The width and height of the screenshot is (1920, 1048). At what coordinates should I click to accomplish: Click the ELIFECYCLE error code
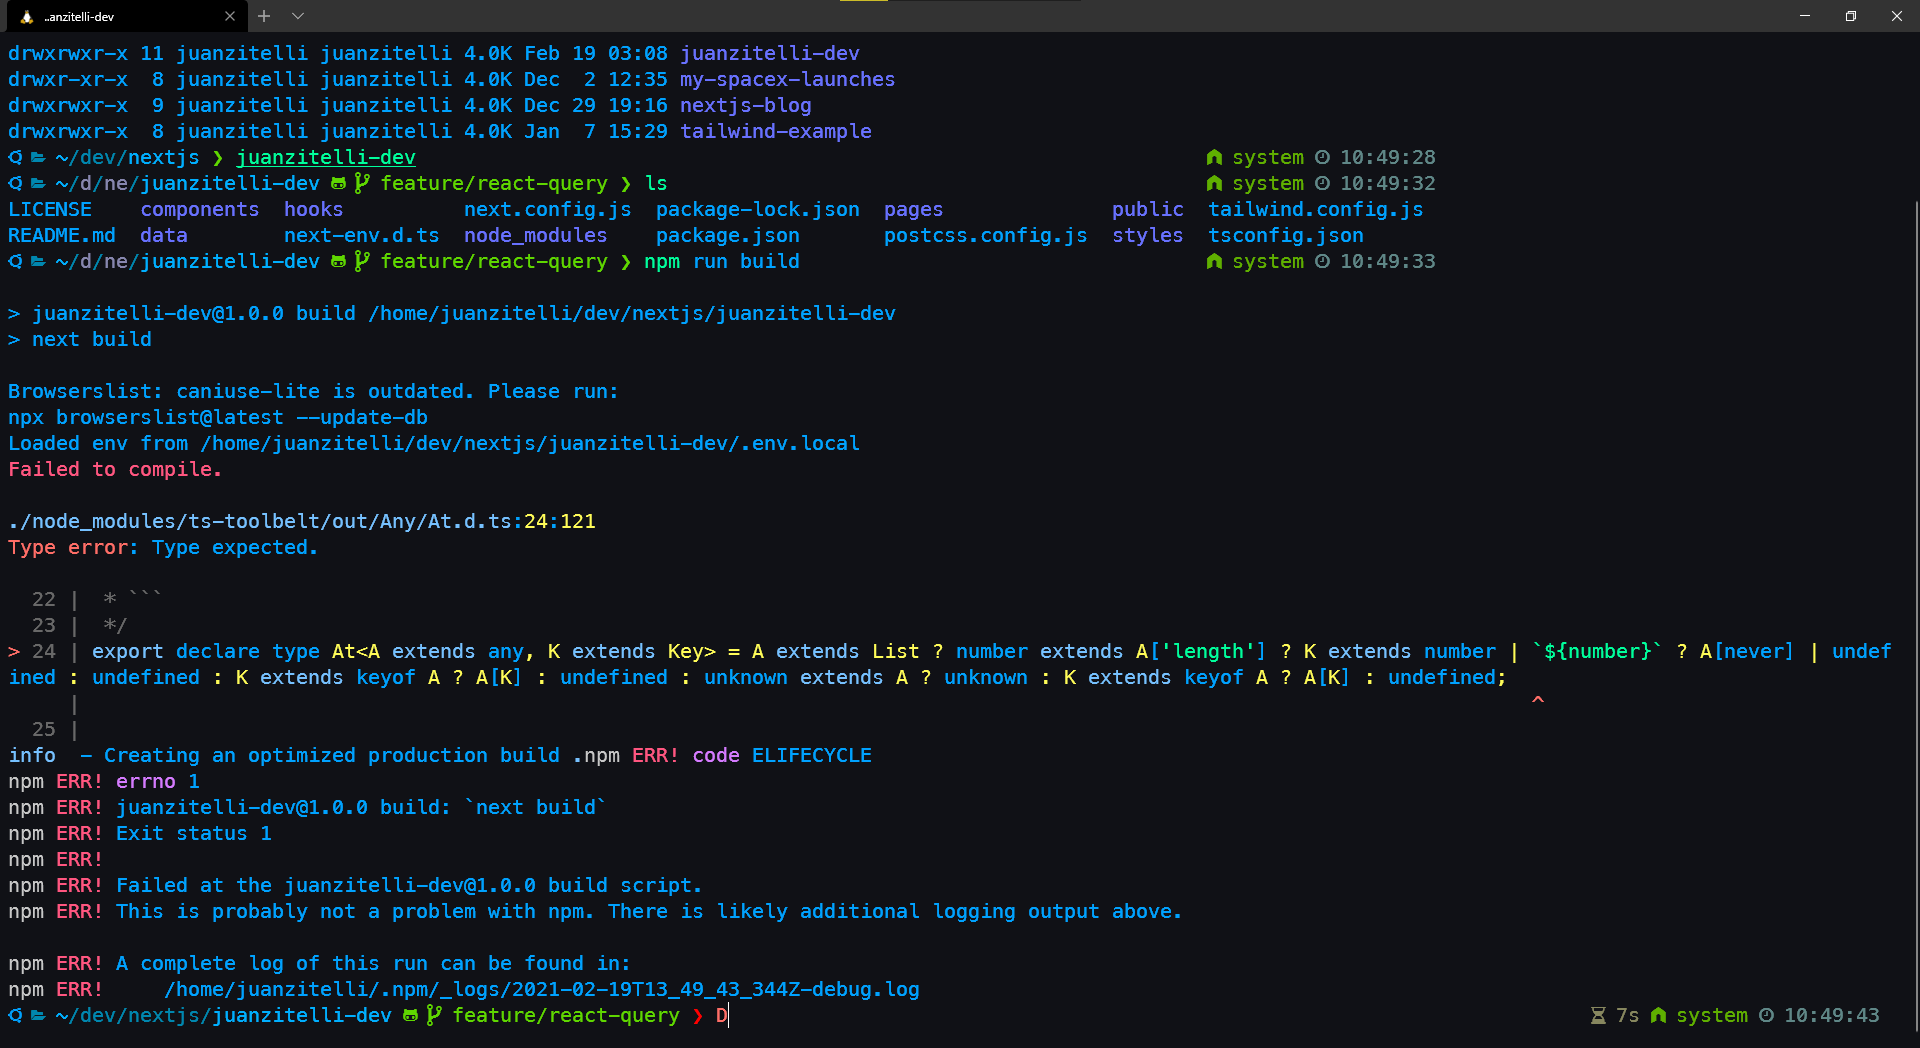811,755
